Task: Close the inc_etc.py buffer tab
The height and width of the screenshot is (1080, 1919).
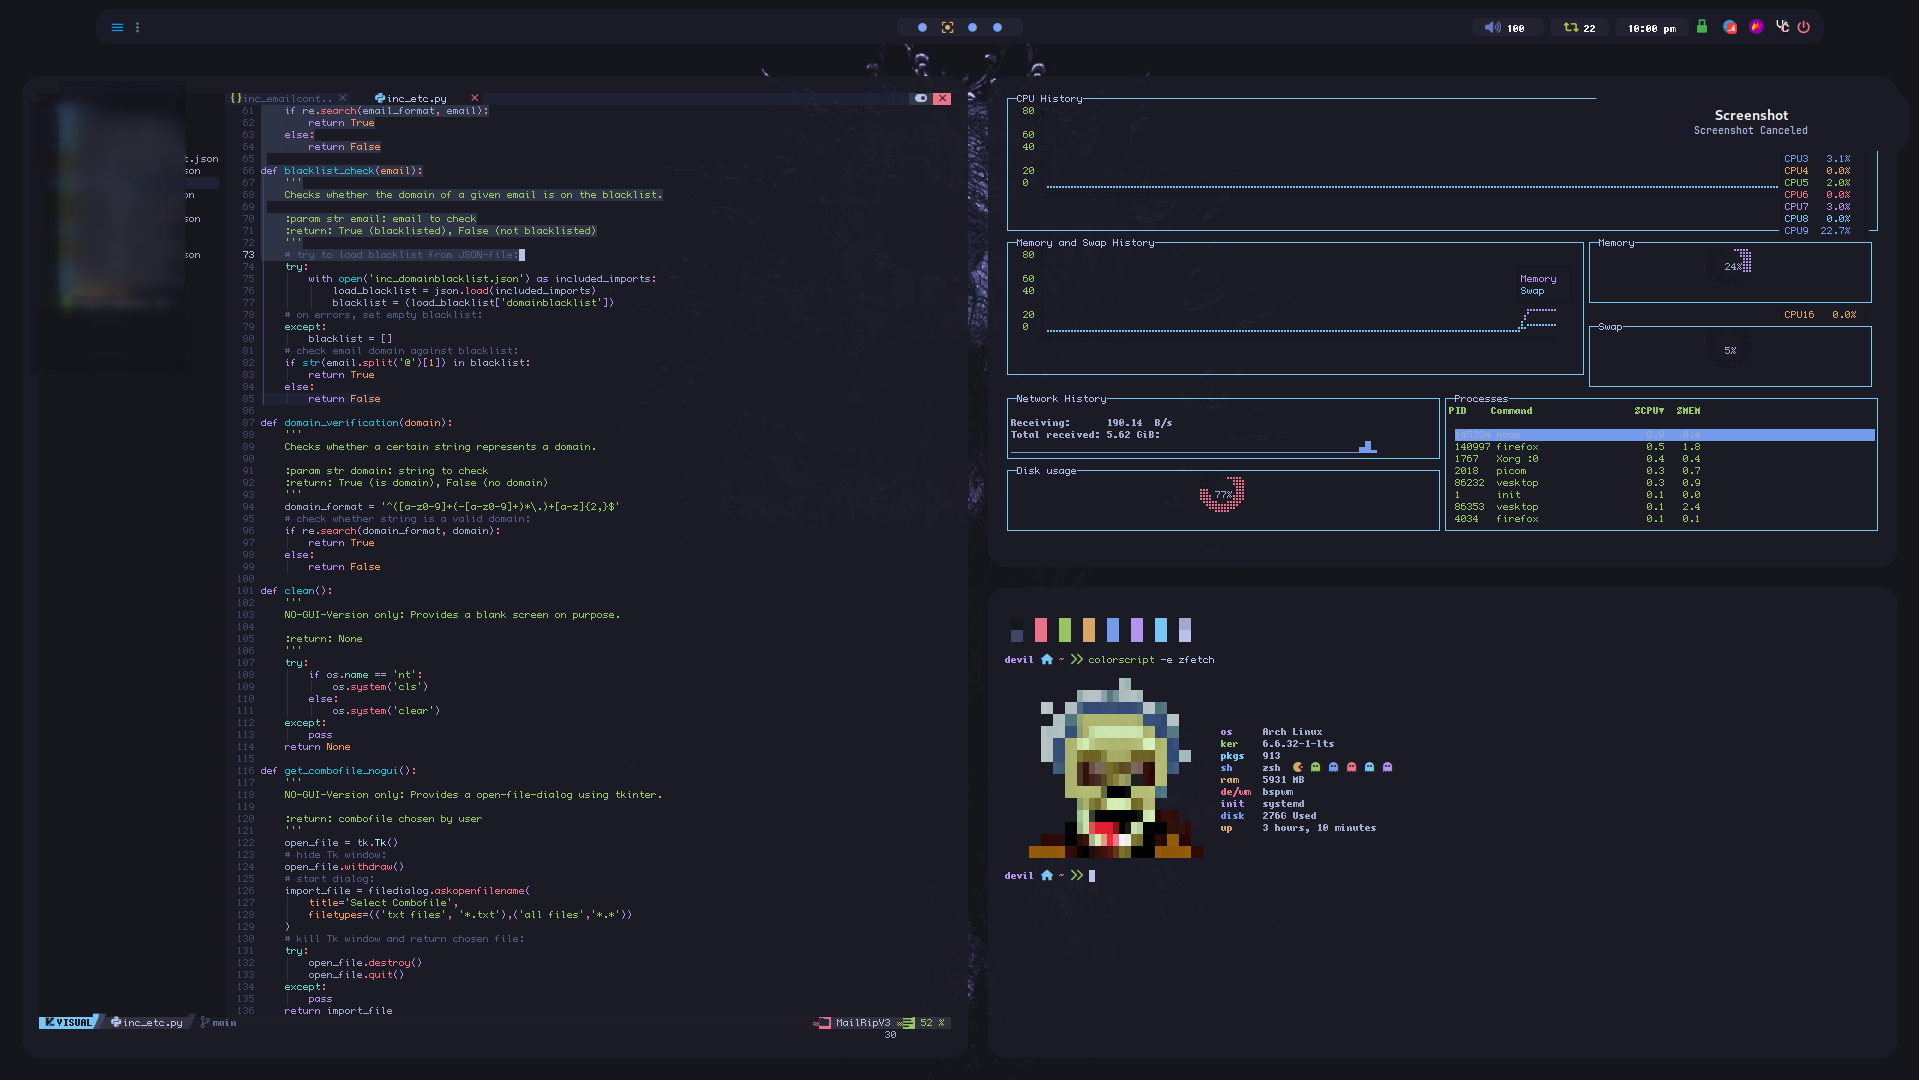Action: (474, 98)
